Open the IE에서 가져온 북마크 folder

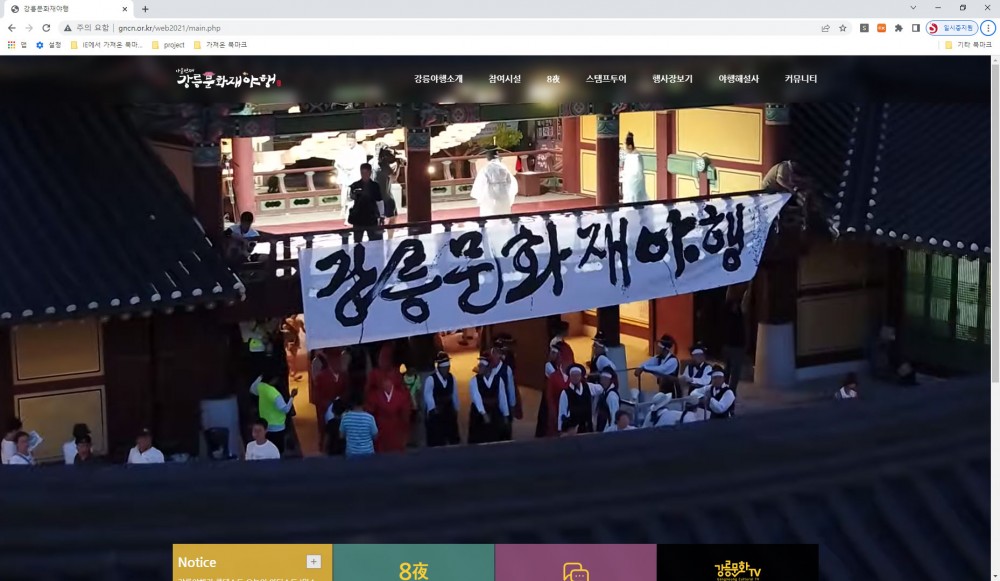106,45
